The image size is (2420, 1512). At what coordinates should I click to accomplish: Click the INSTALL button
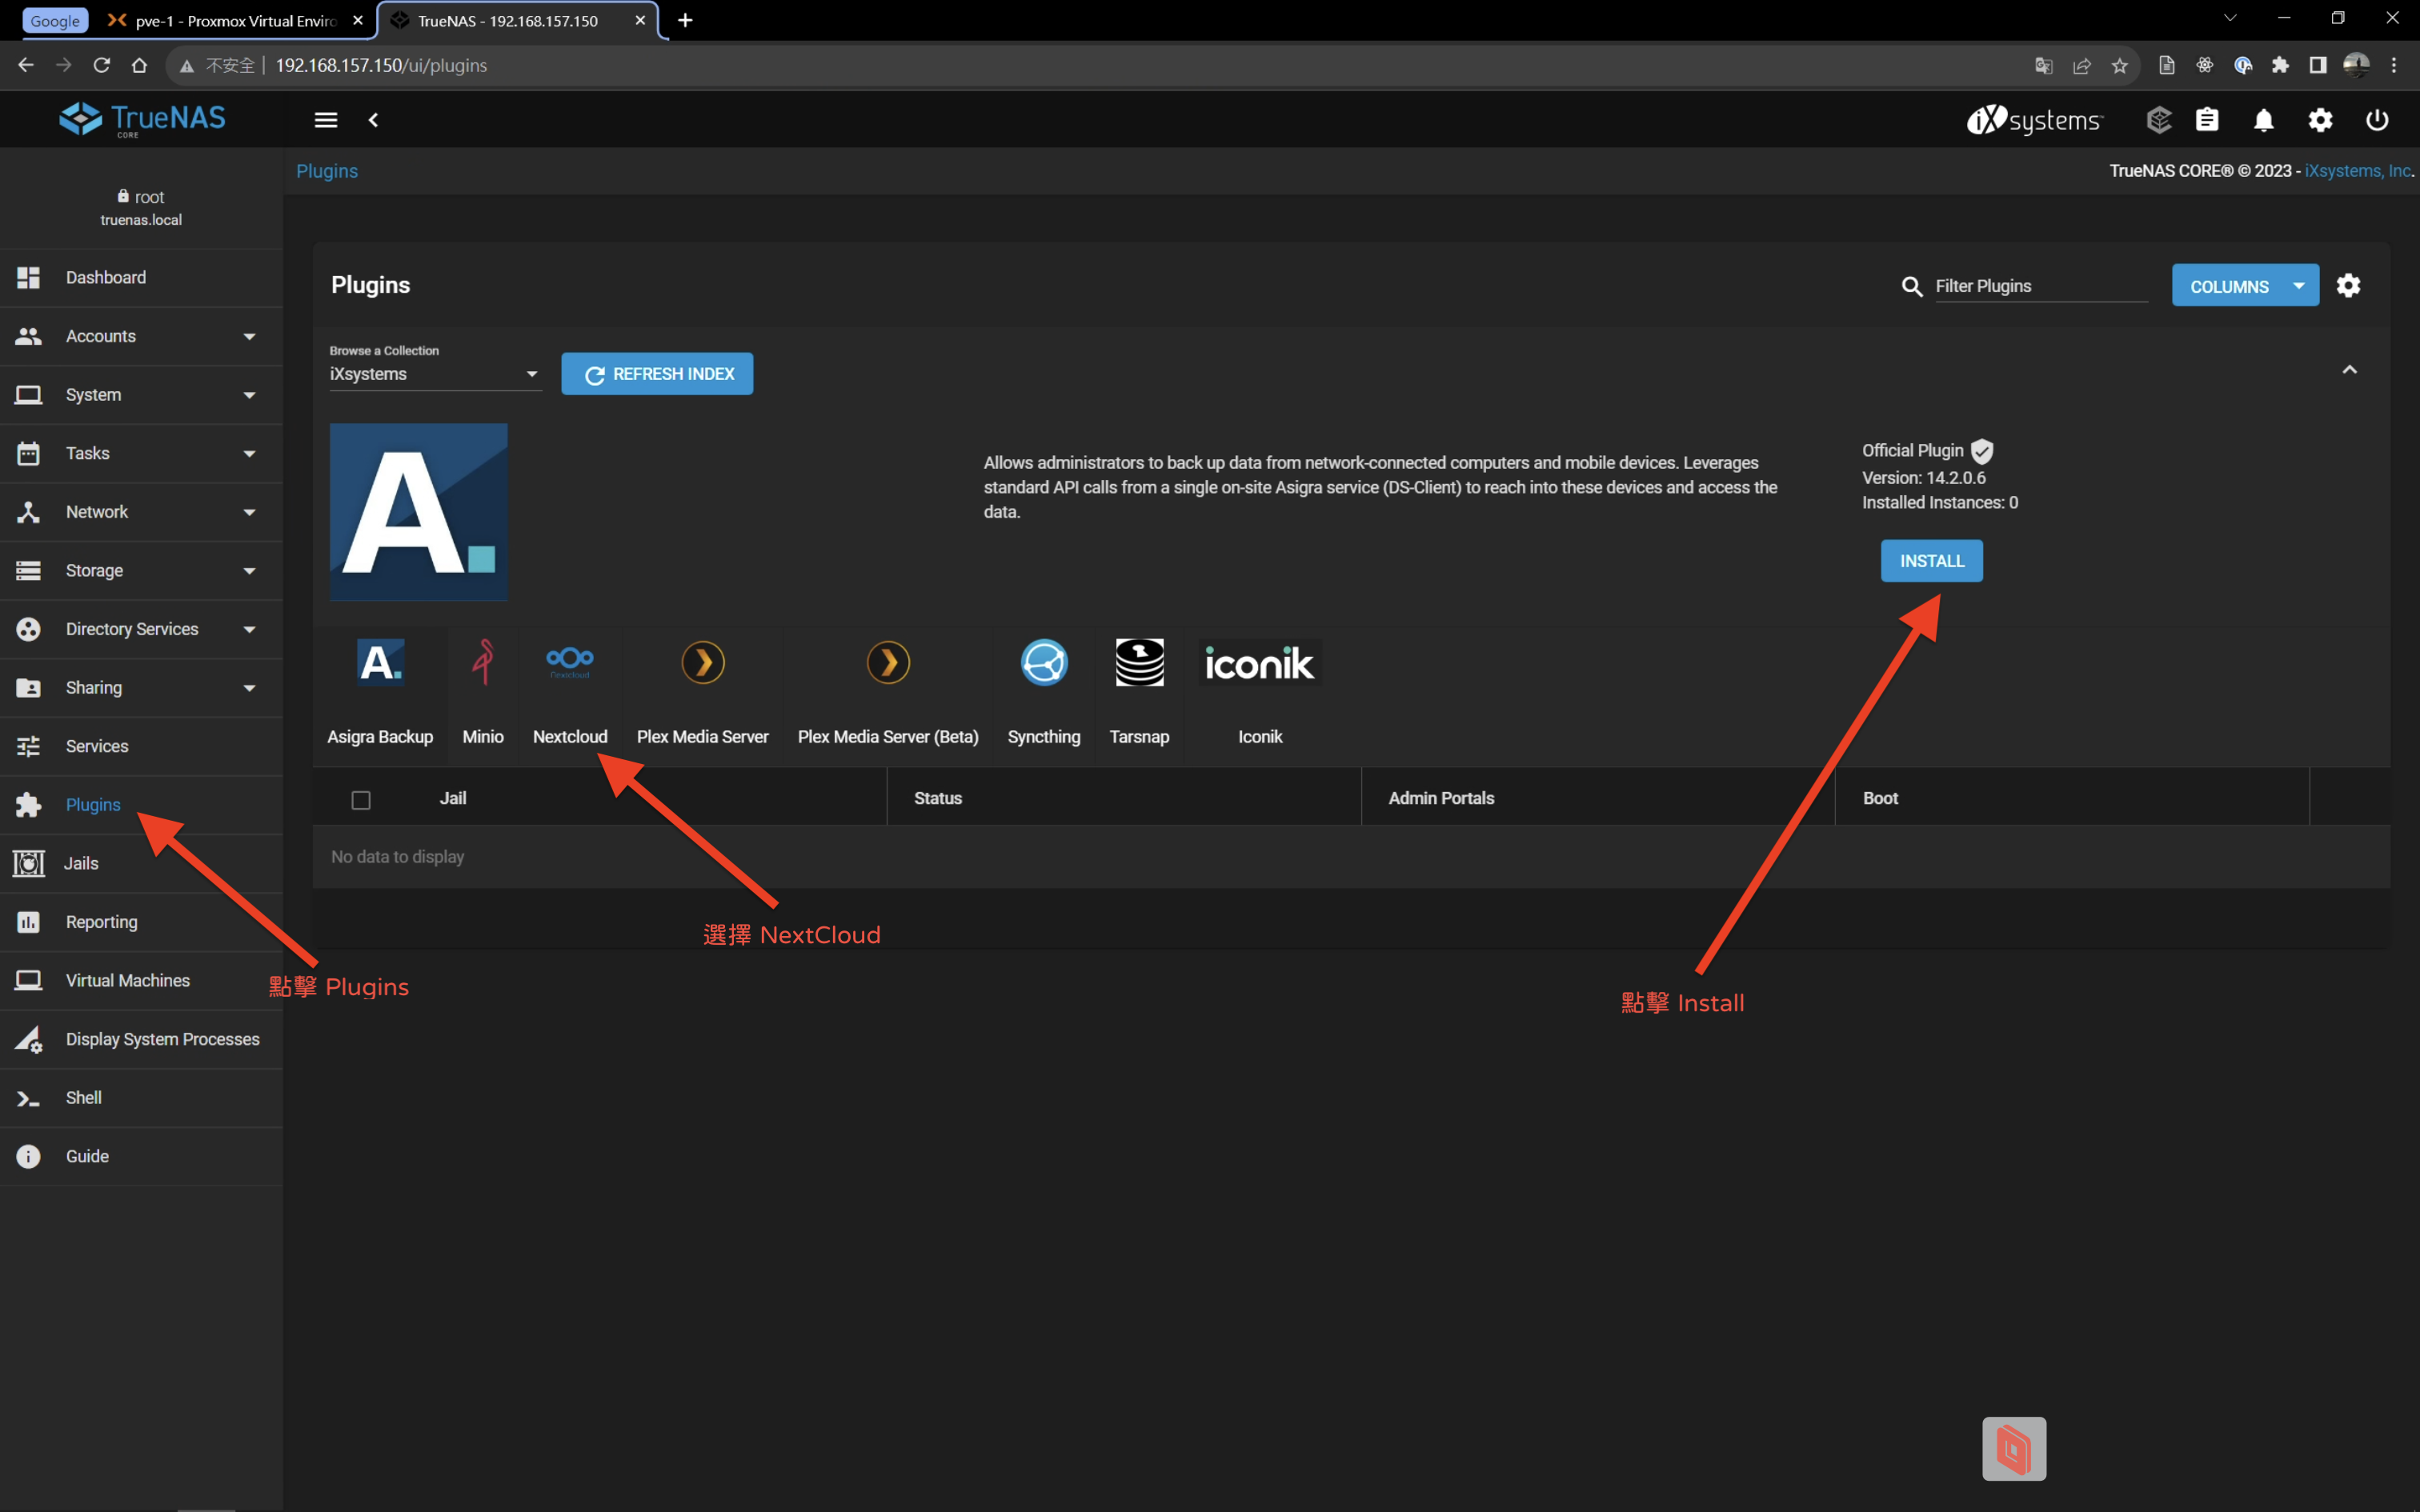(x=1931, y=561)
